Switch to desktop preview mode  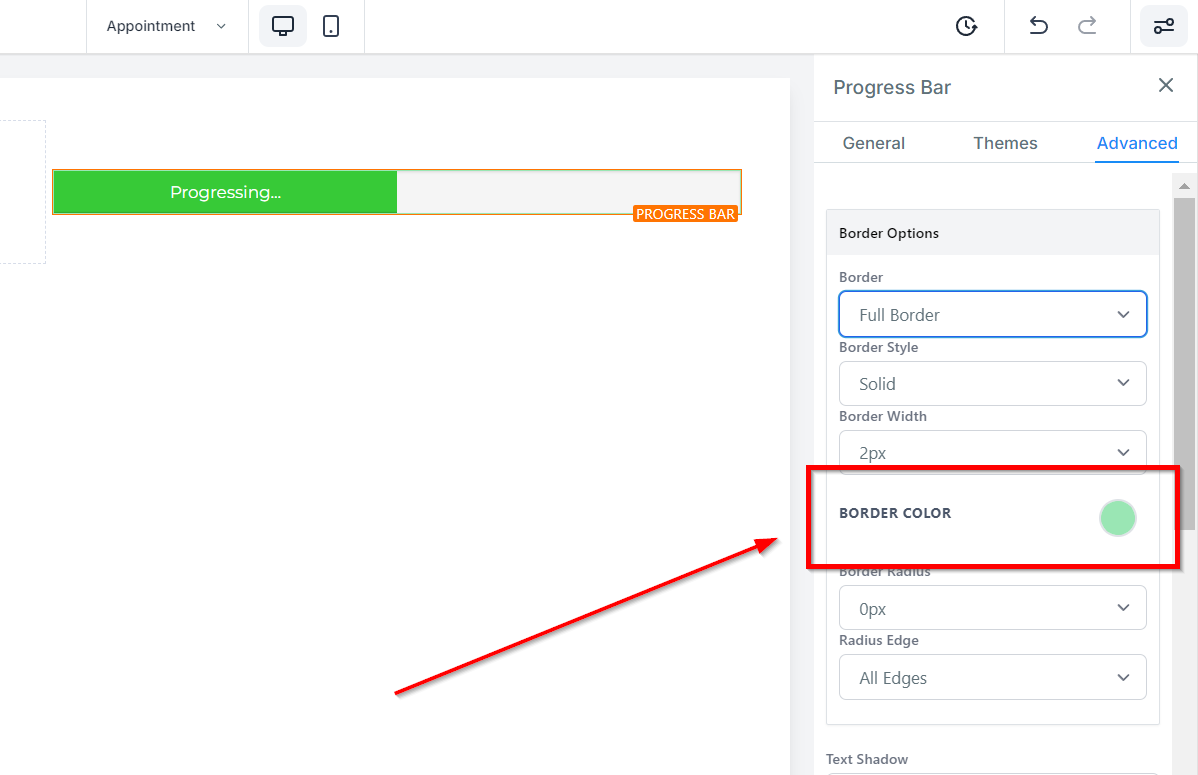point(283,26)
